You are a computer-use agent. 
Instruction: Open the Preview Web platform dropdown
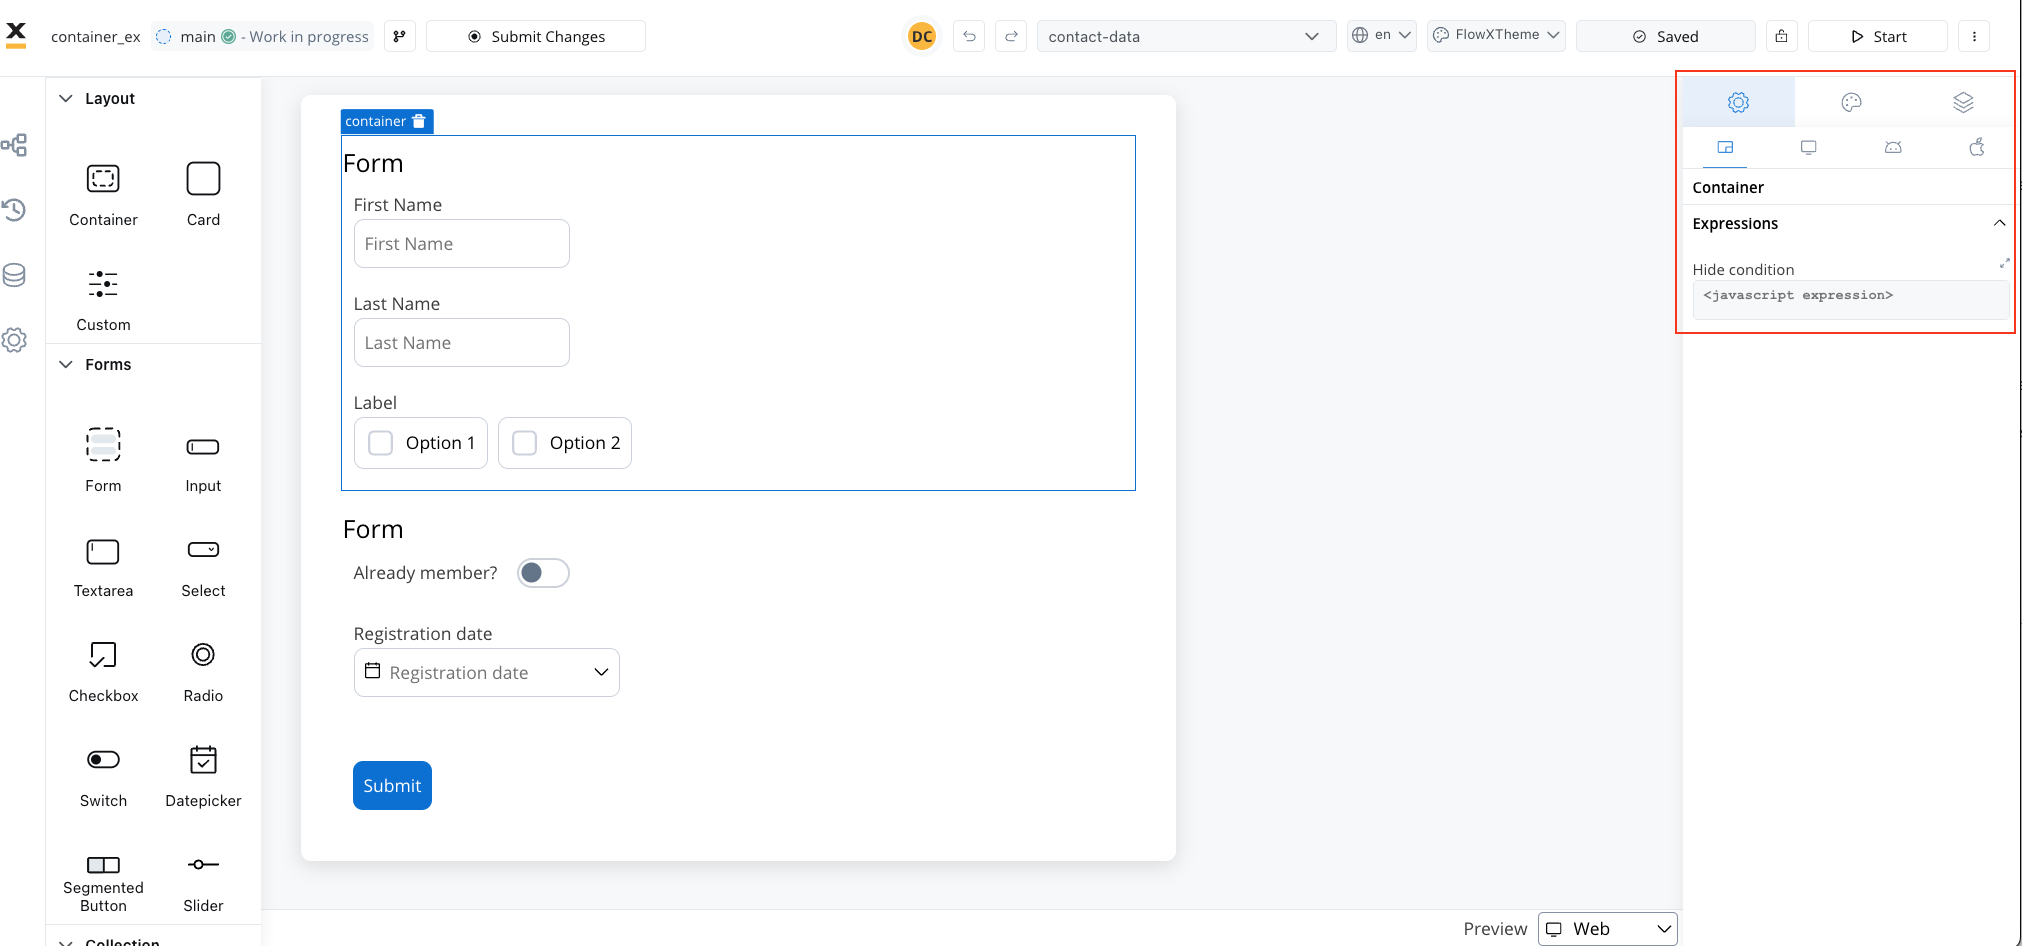point(1607,929)
